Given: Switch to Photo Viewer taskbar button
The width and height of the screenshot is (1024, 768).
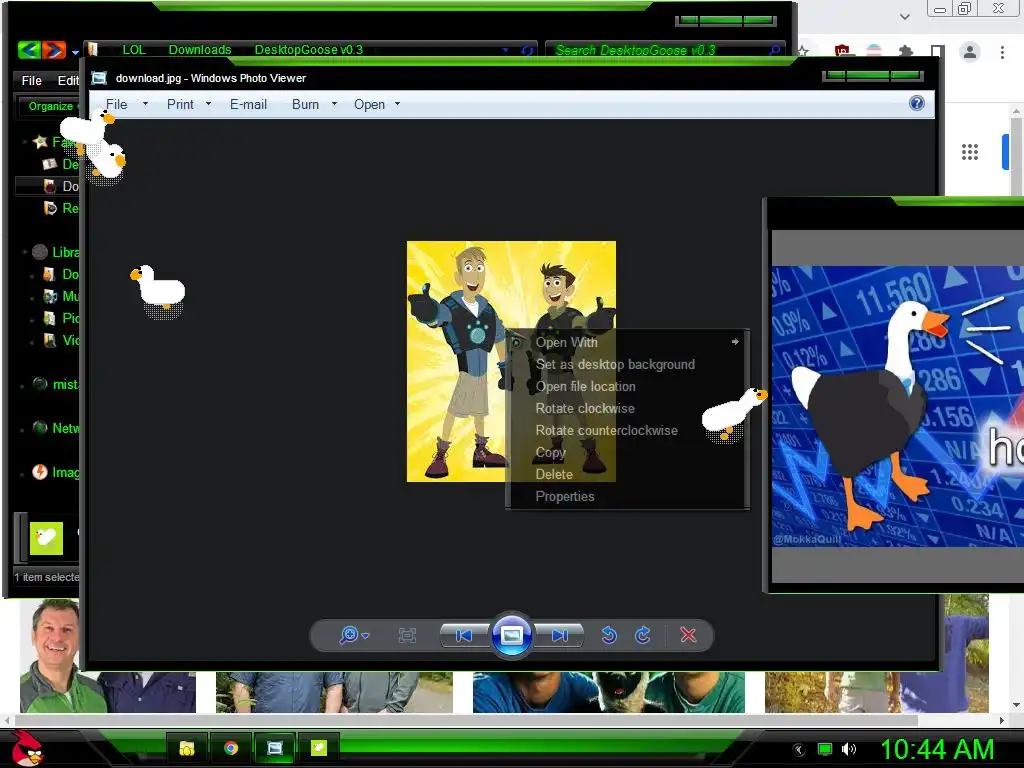Looking at the screenshot, I should pyautogui.click(x=274, y=748).
